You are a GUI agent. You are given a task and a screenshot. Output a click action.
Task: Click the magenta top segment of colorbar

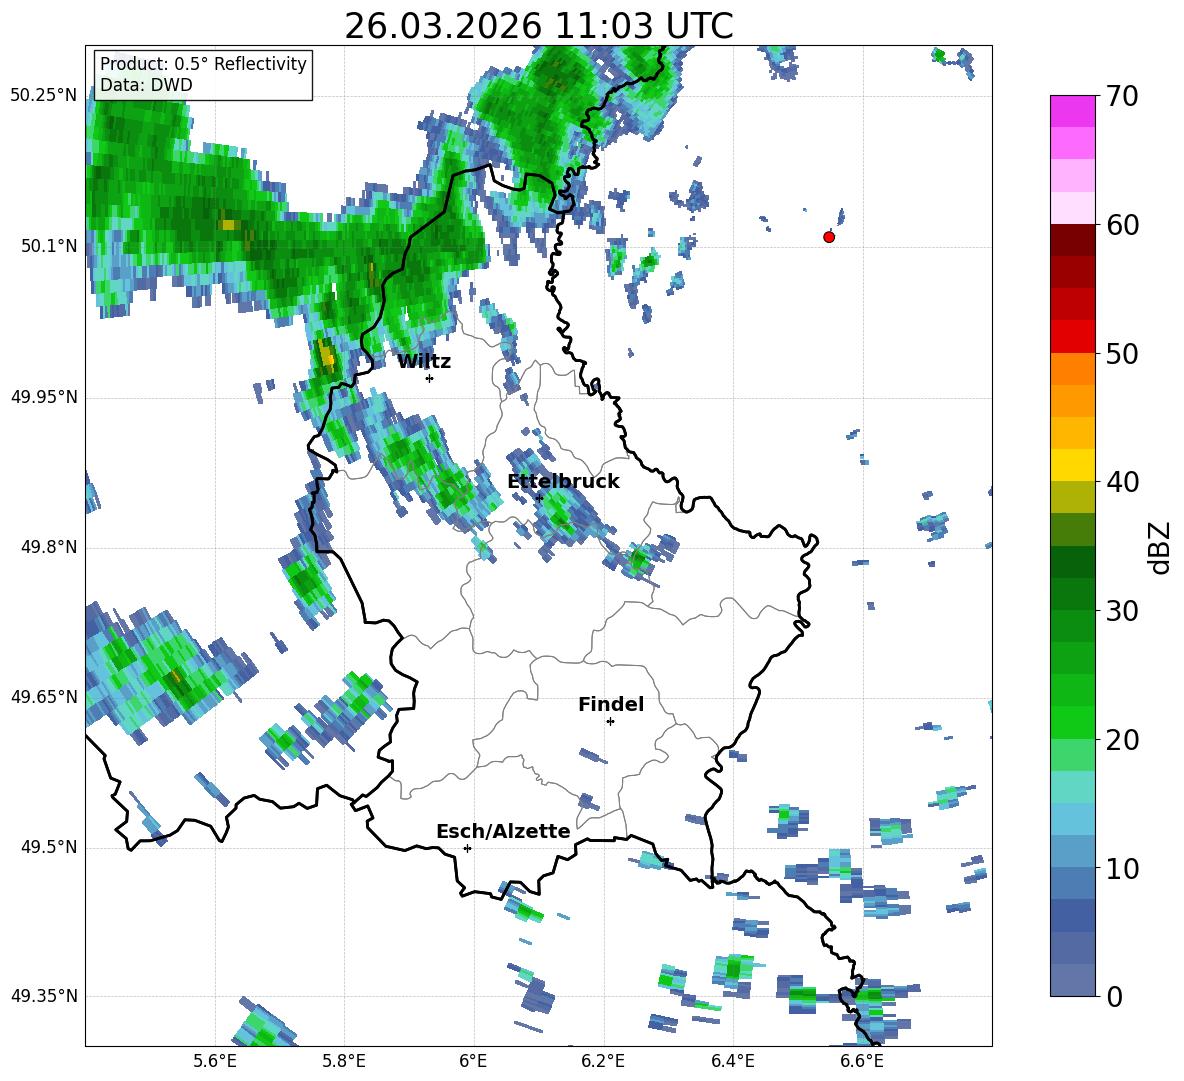coord(1072,111)
